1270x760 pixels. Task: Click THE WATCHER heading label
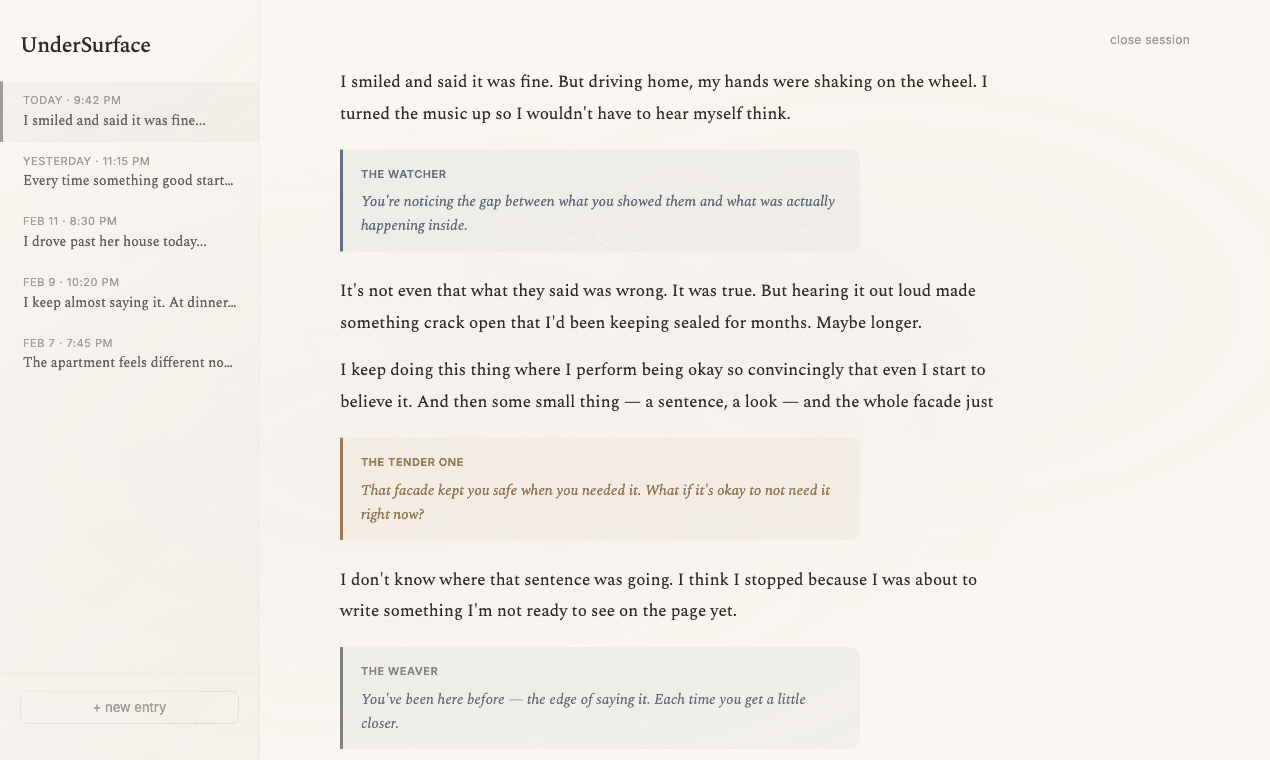404,174
